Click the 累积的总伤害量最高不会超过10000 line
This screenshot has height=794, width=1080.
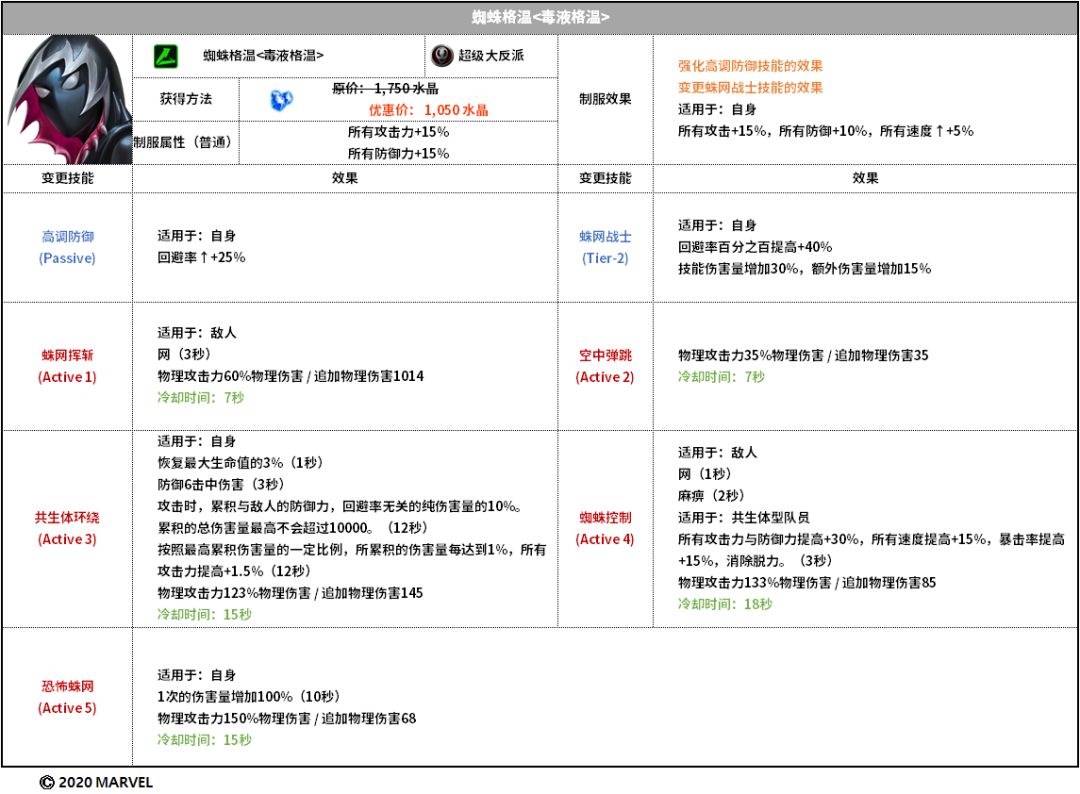click(x=293, y=528)
